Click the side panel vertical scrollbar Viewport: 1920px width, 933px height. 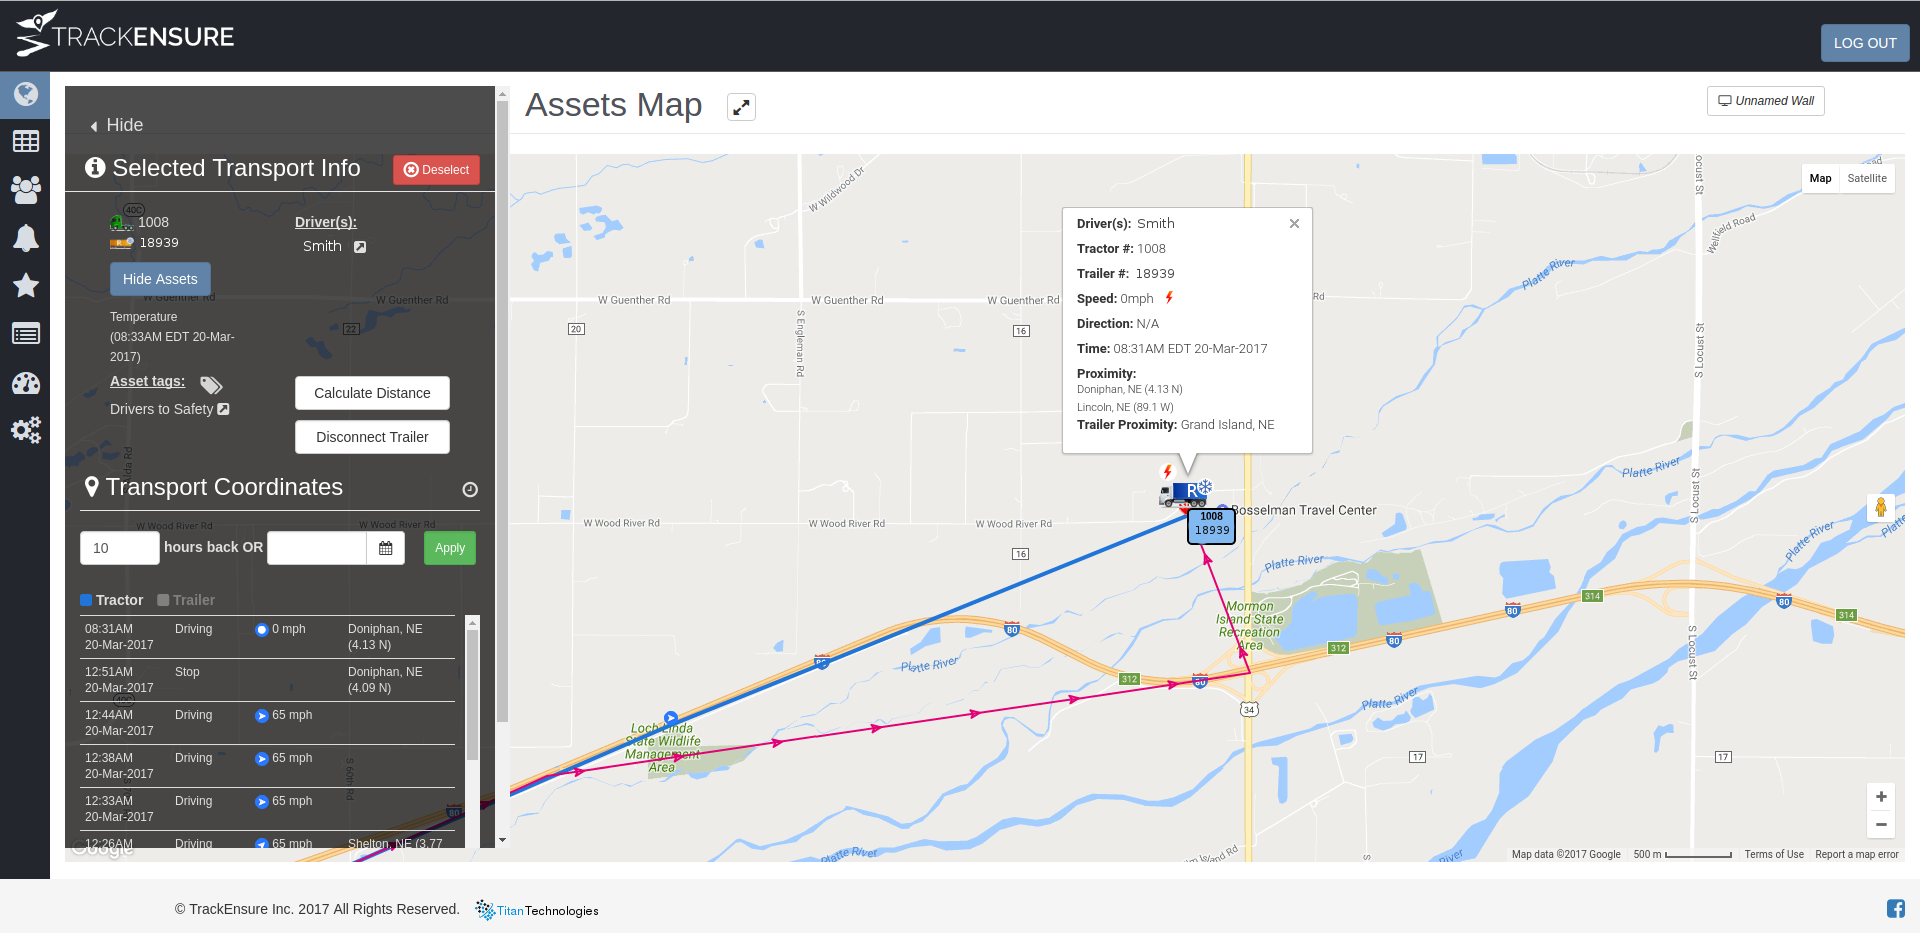[502, 410]
